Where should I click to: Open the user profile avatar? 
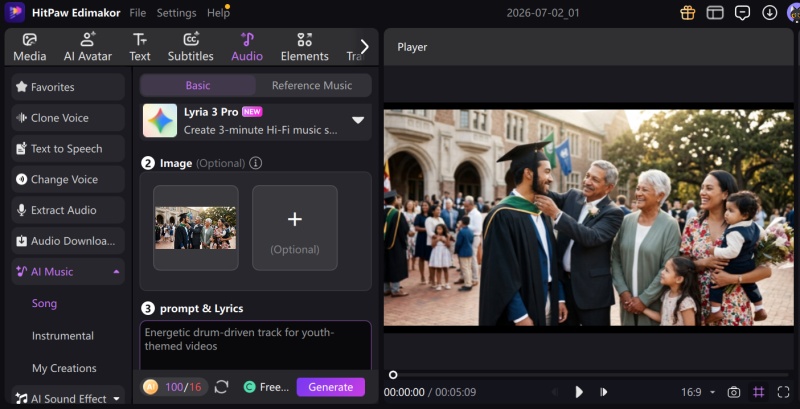point(793,13)
